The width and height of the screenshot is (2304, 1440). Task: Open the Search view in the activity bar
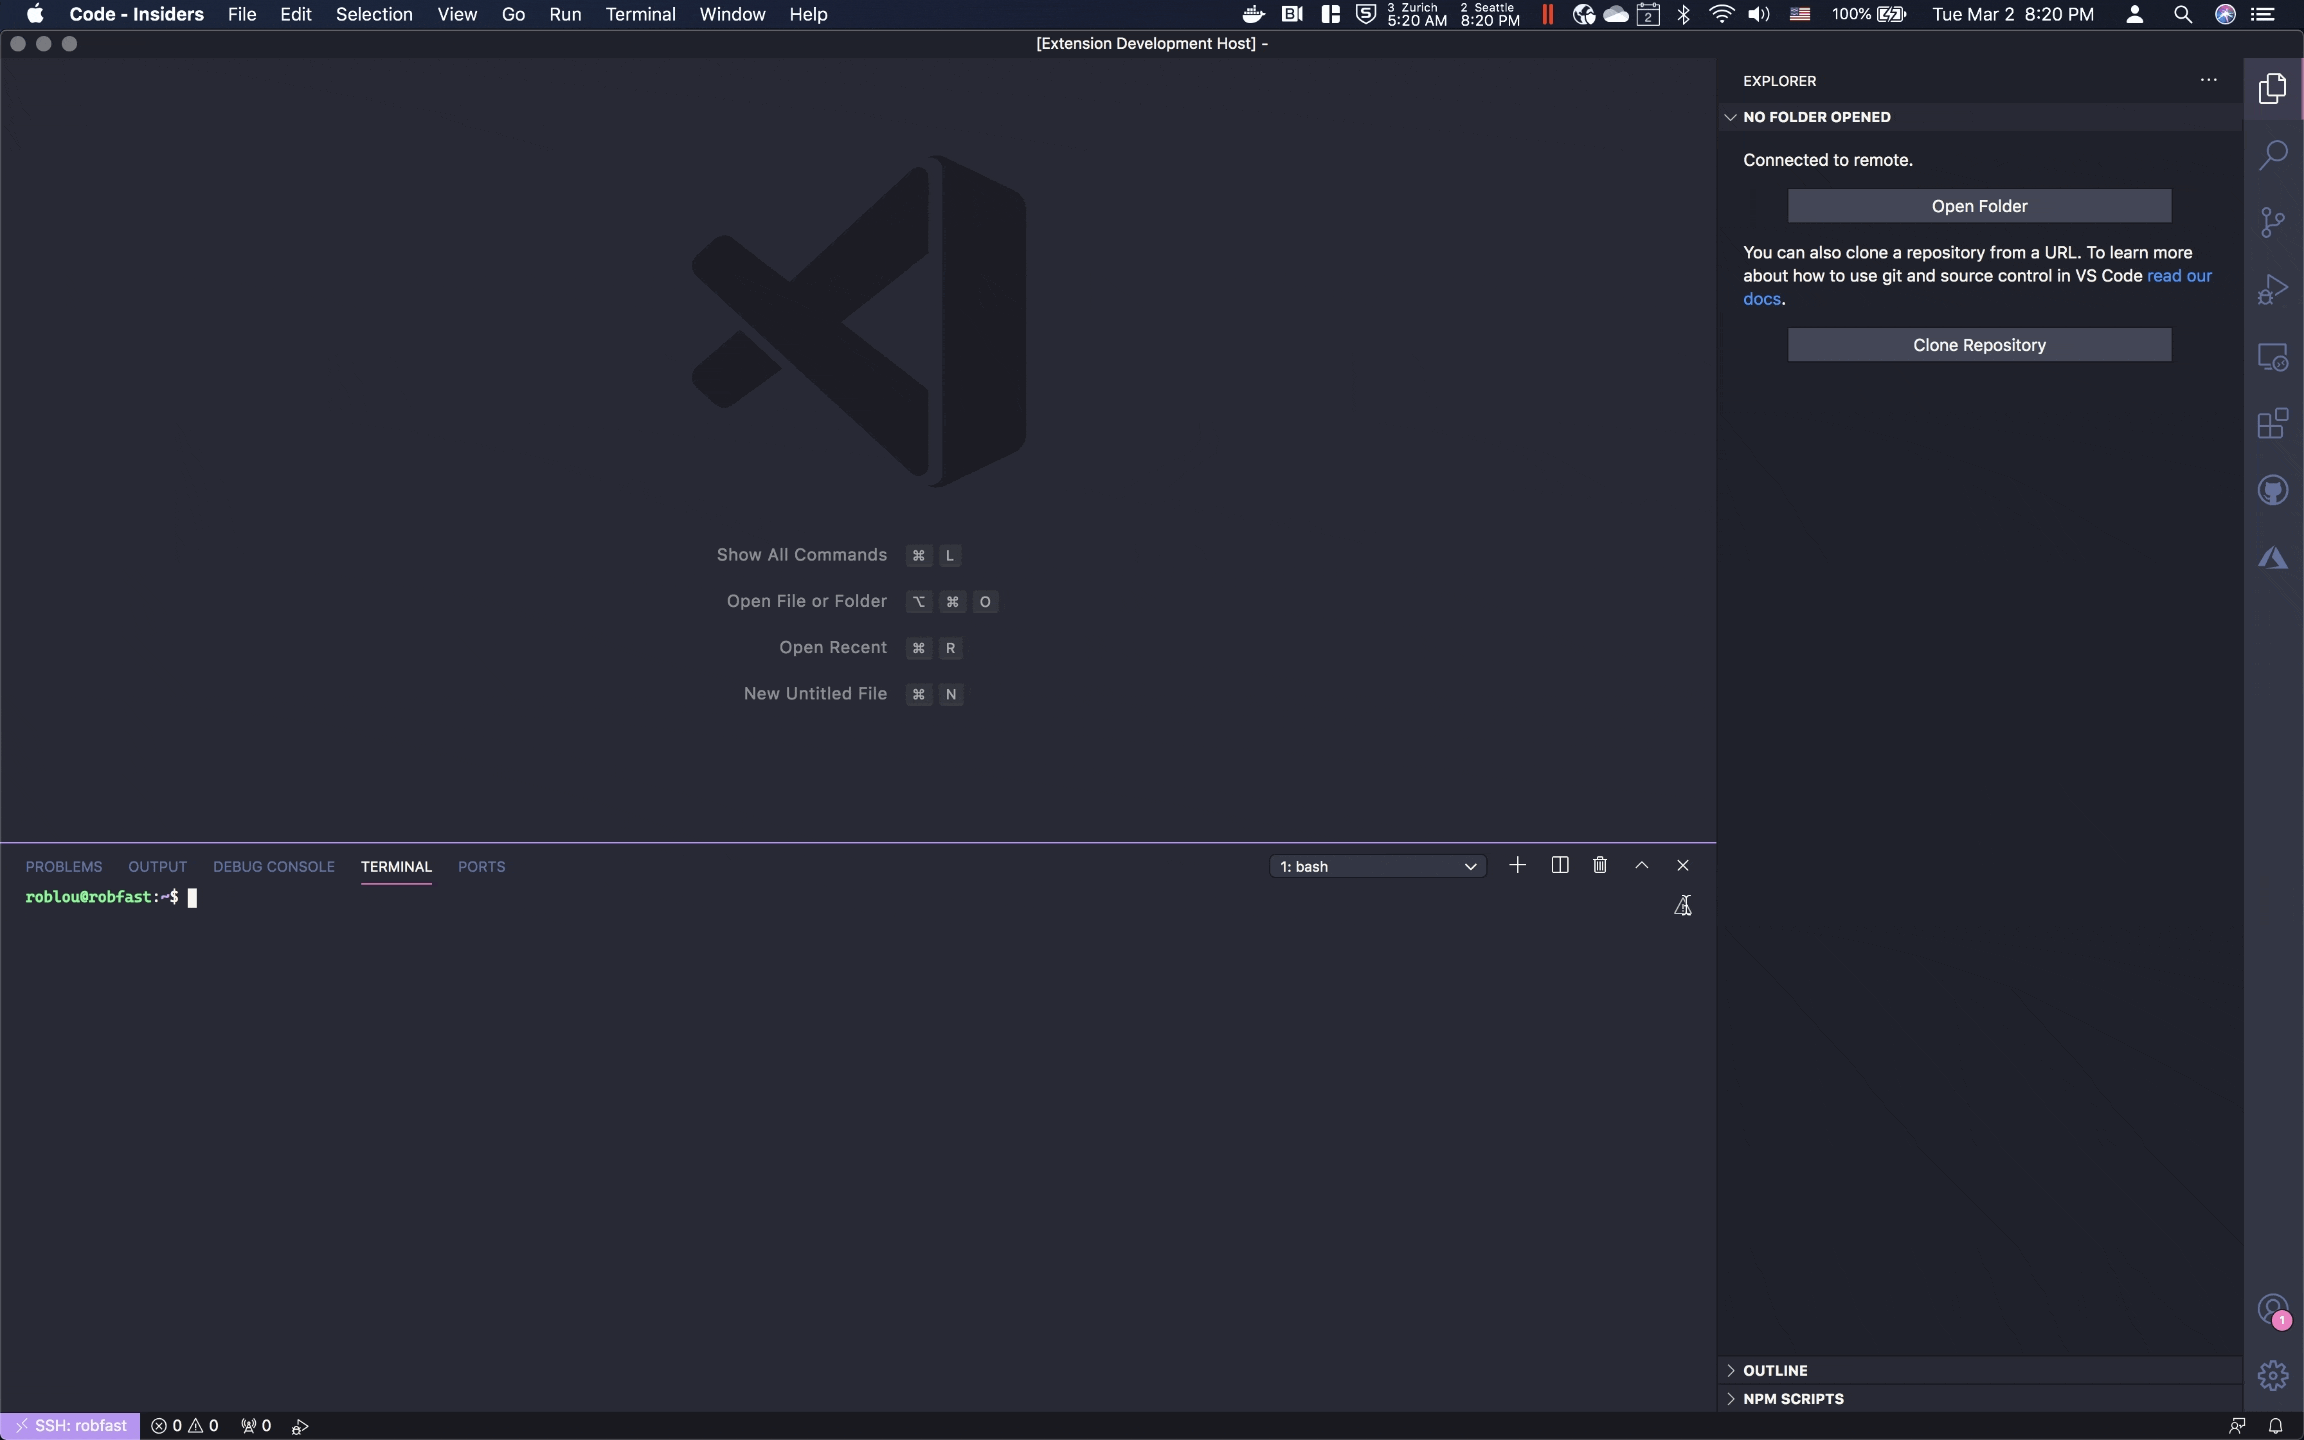[2272, 155]
